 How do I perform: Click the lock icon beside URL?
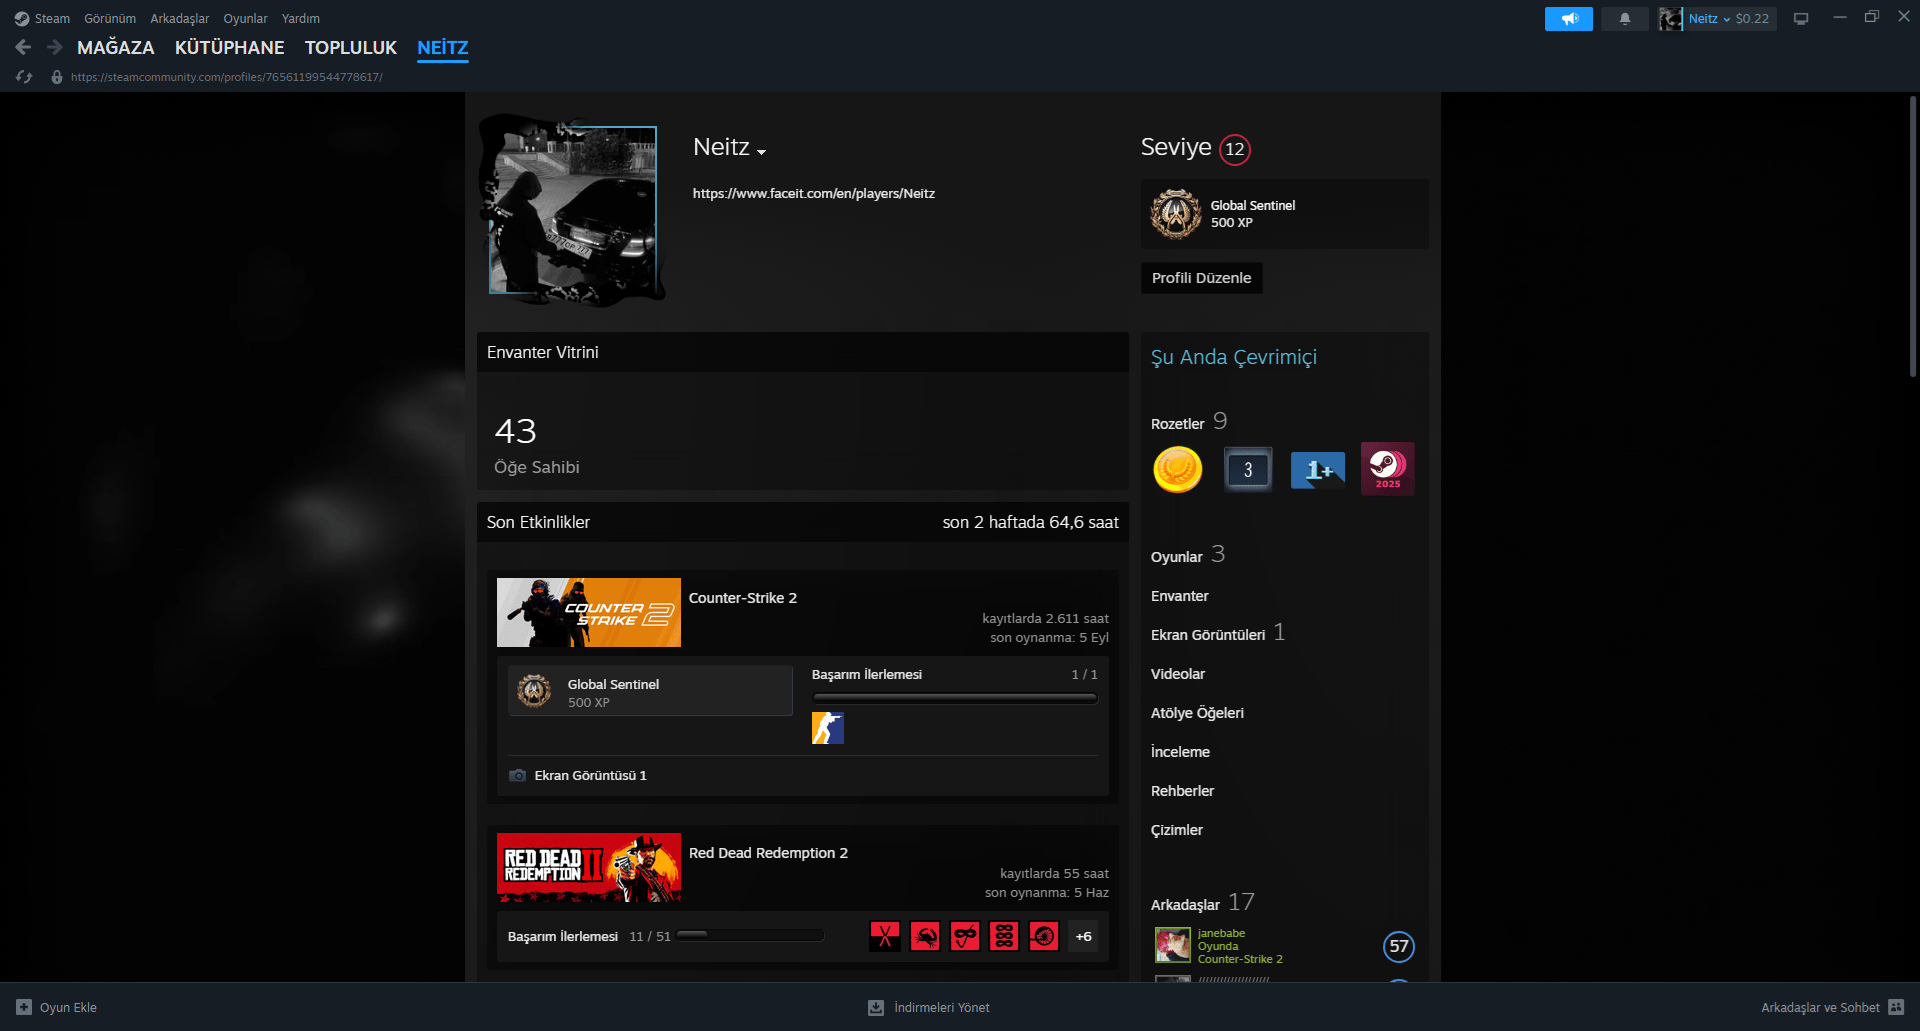pos(57,77)
